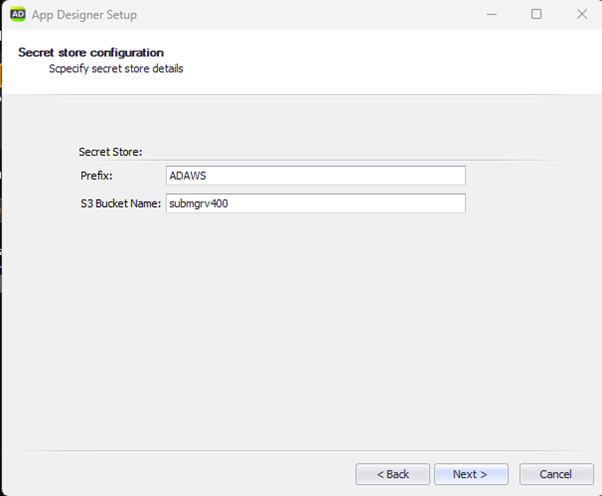Click the blank white header banner area
Screen dimensions: 602x496
[384, 61]
